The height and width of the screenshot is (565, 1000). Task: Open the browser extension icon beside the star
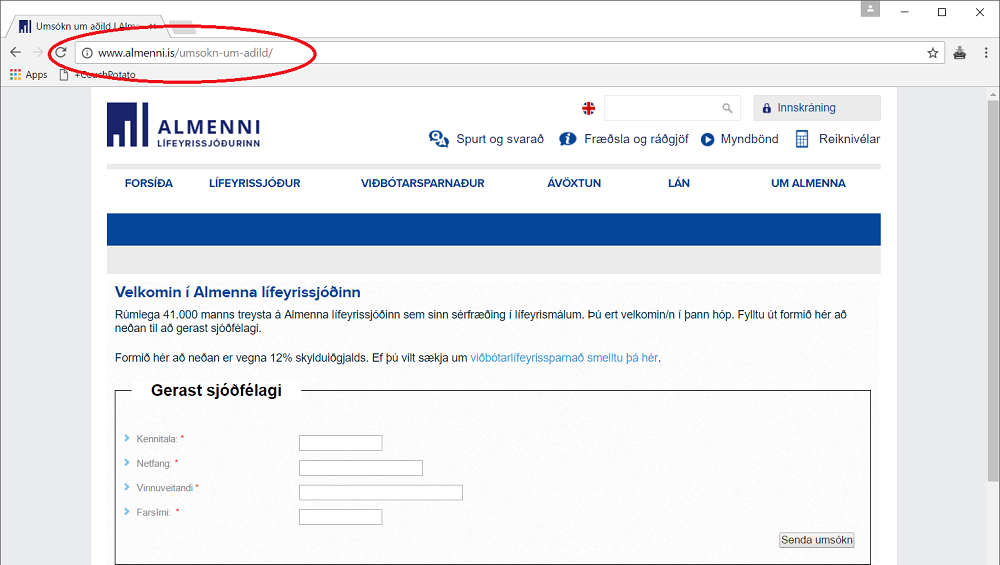point(960,53)
